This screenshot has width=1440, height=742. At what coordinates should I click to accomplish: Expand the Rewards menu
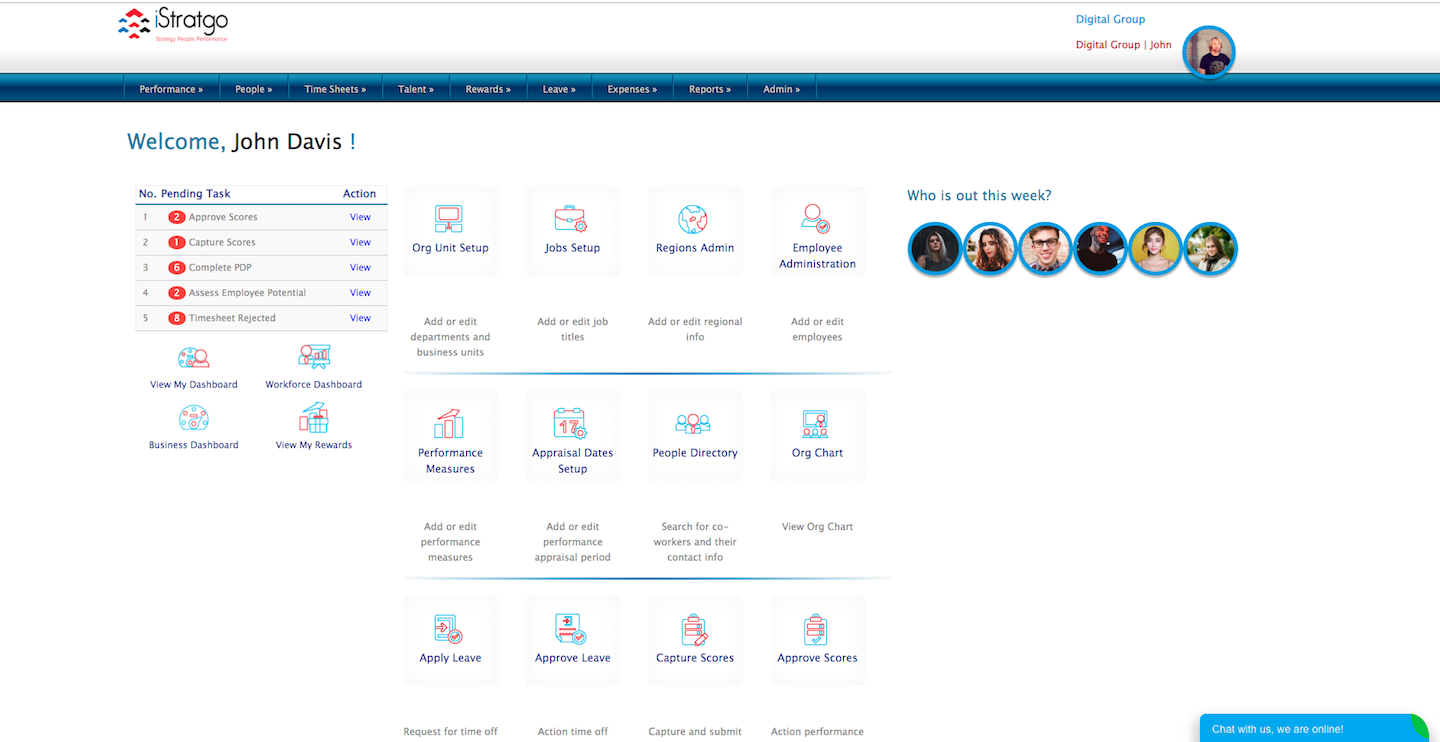point(488,89)
